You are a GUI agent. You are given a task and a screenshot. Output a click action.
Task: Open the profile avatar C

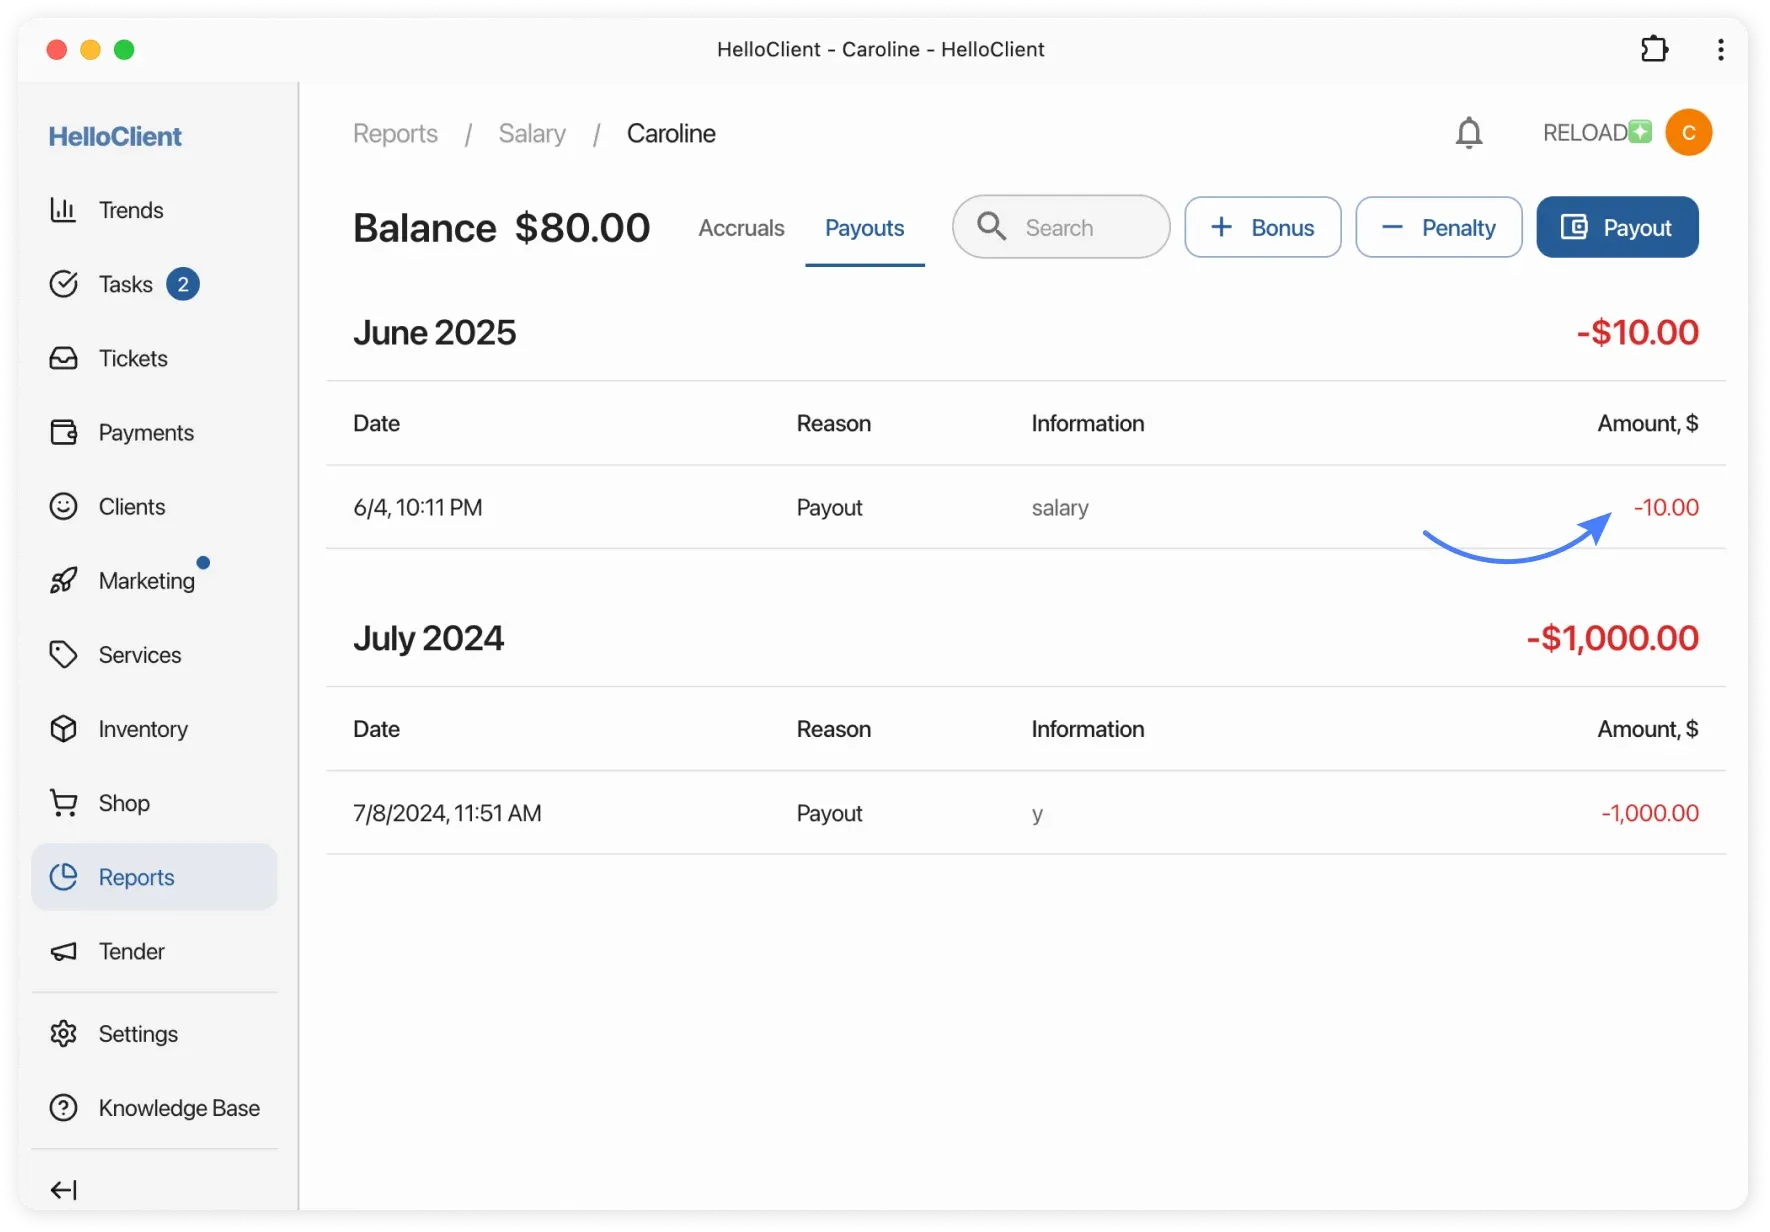pyautogui.click(x=1689, y=131)
